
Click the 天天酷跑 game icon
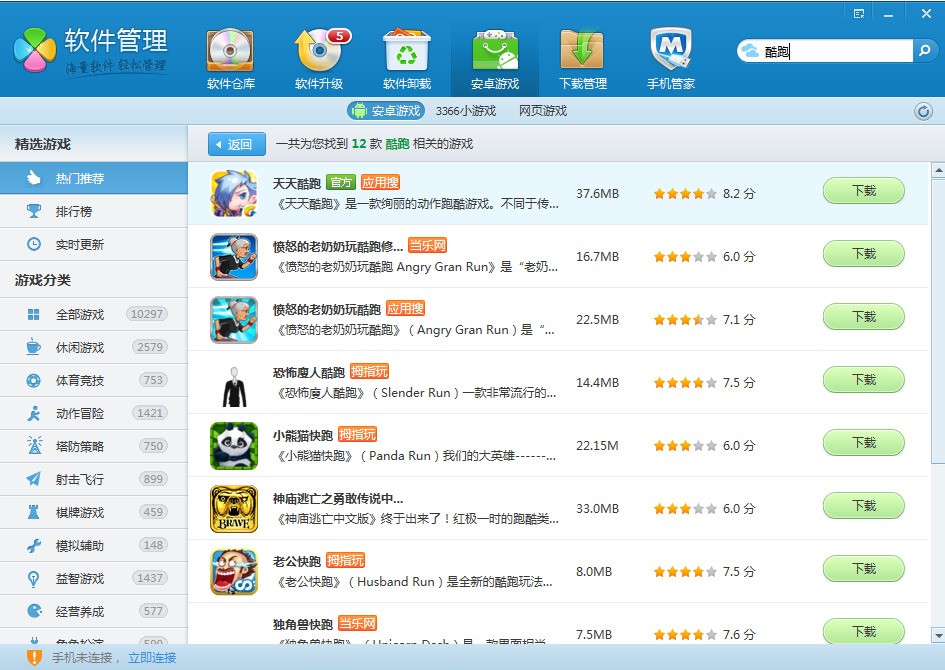[x=234, y=194]
